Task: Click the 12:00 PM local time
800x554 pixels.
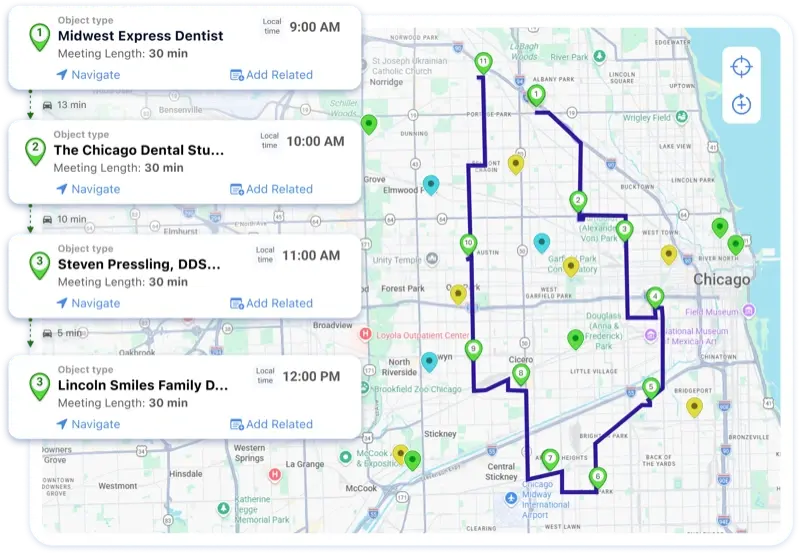Action: point(311,376)
